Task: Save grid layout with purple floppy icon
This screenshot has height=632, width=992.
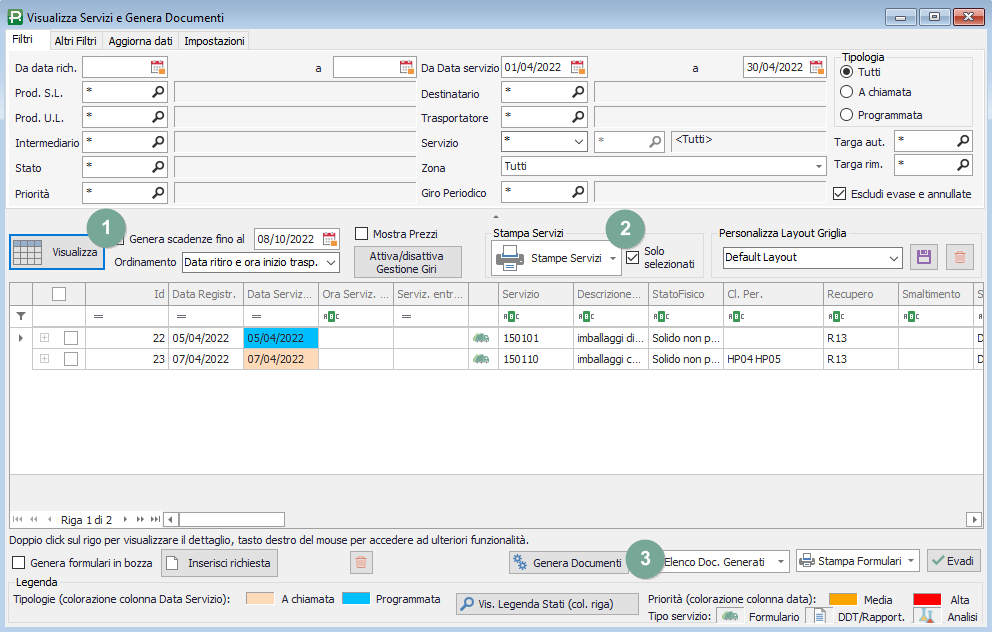Action: tap(924, 257)
